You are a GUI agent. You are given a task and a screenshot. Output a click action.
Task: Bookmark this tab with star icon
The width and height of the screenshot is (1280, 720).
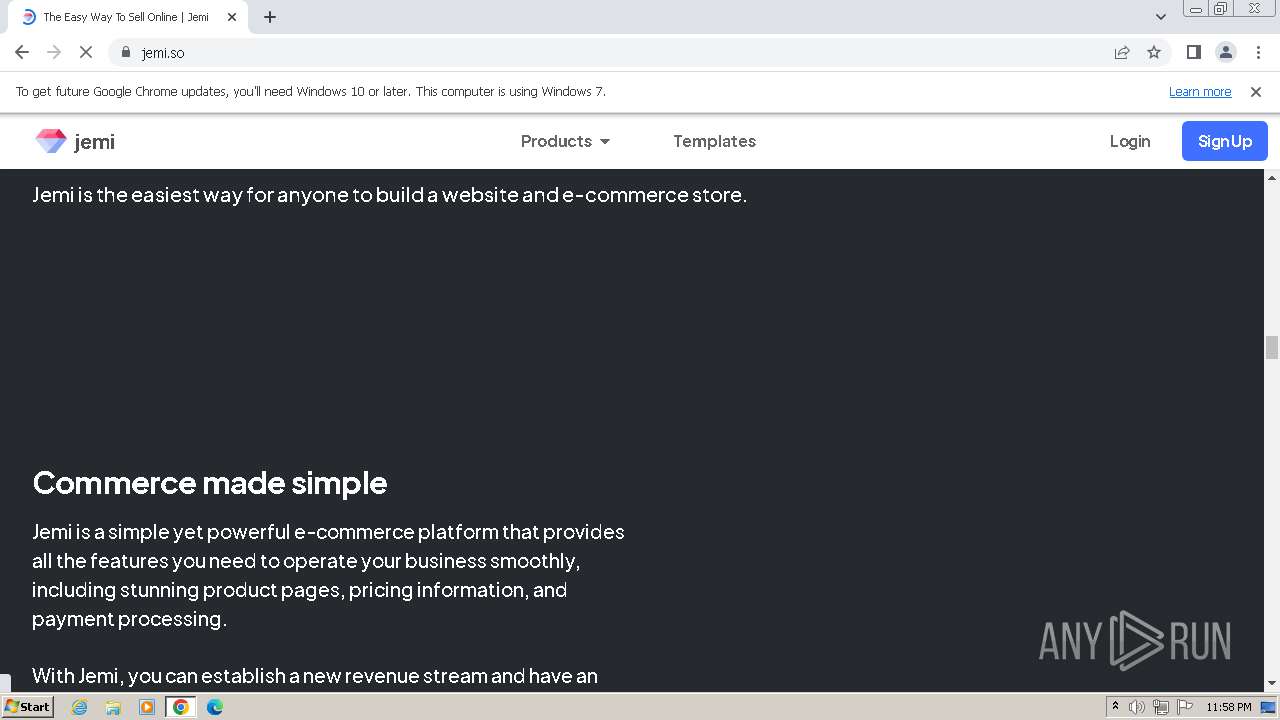[x=1154, y=52]
